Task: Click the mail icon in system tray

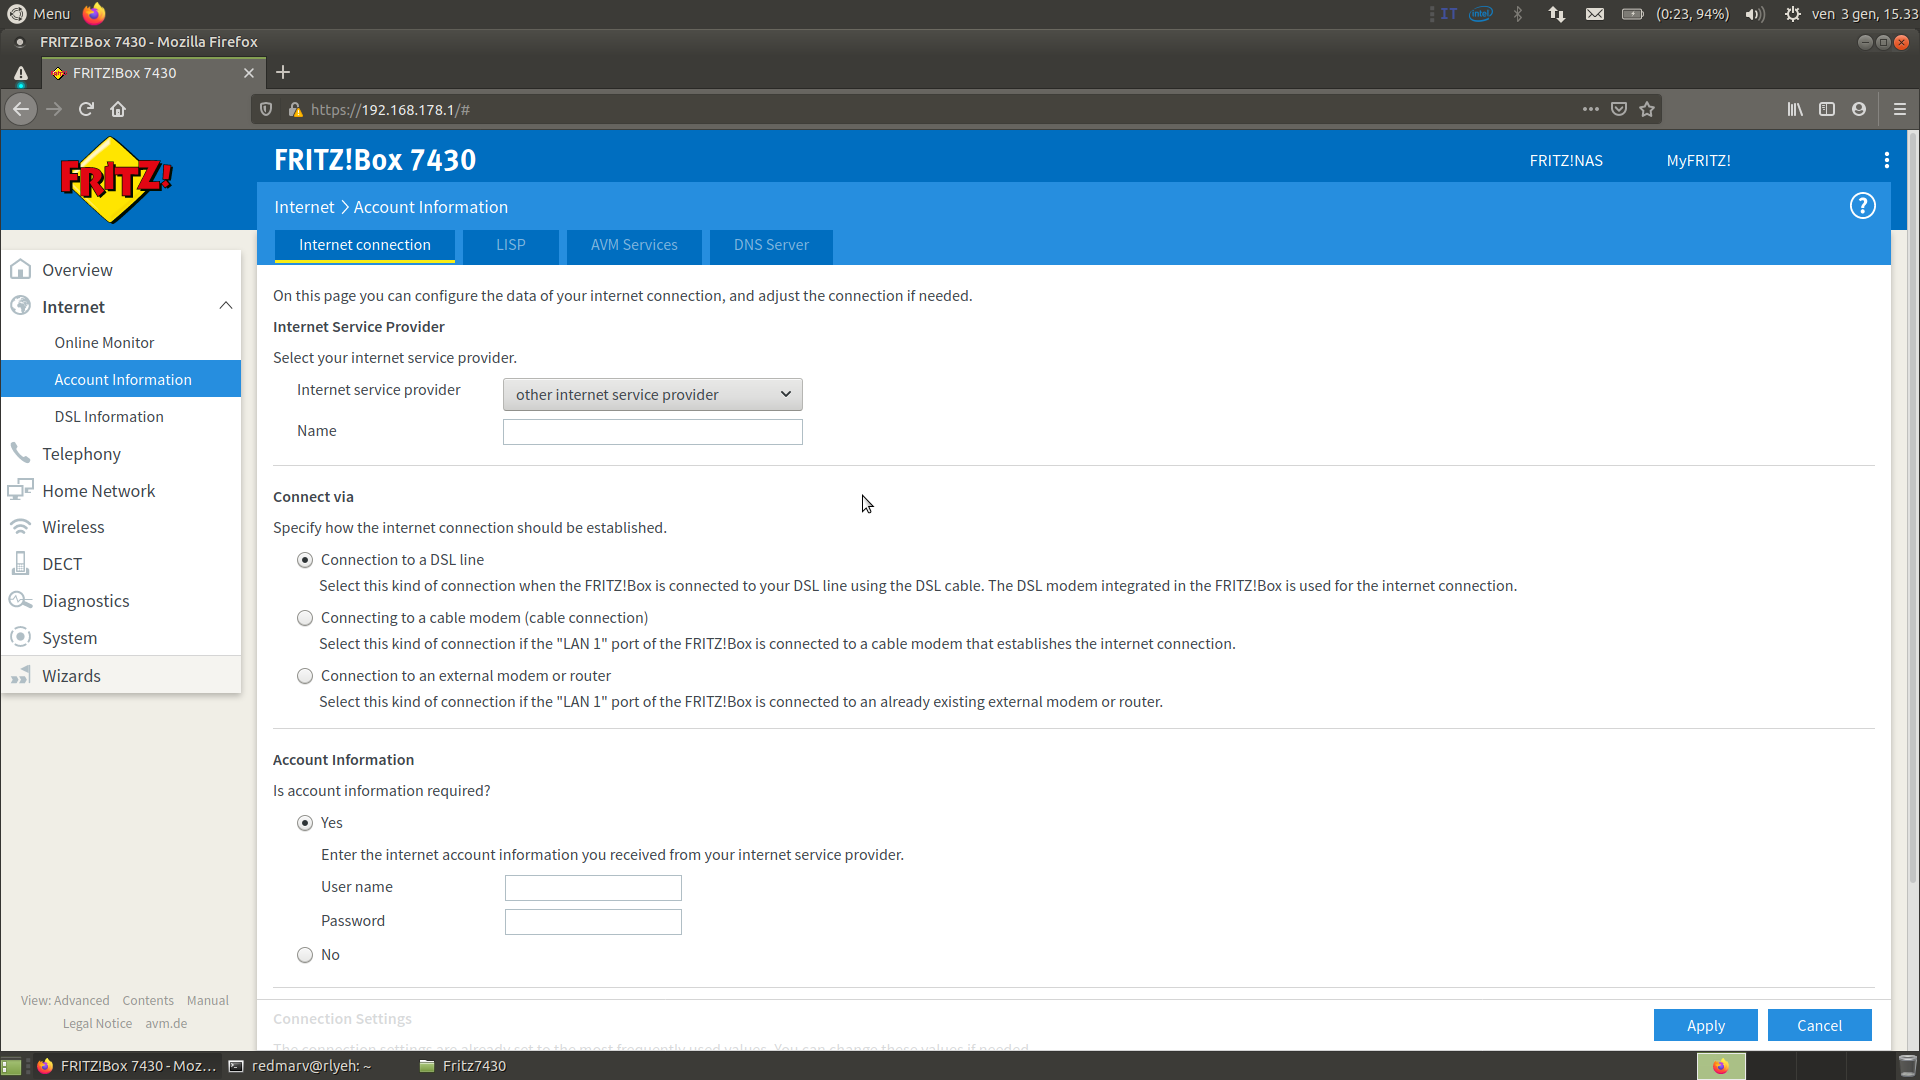Action: click(x=1595, y=14)
